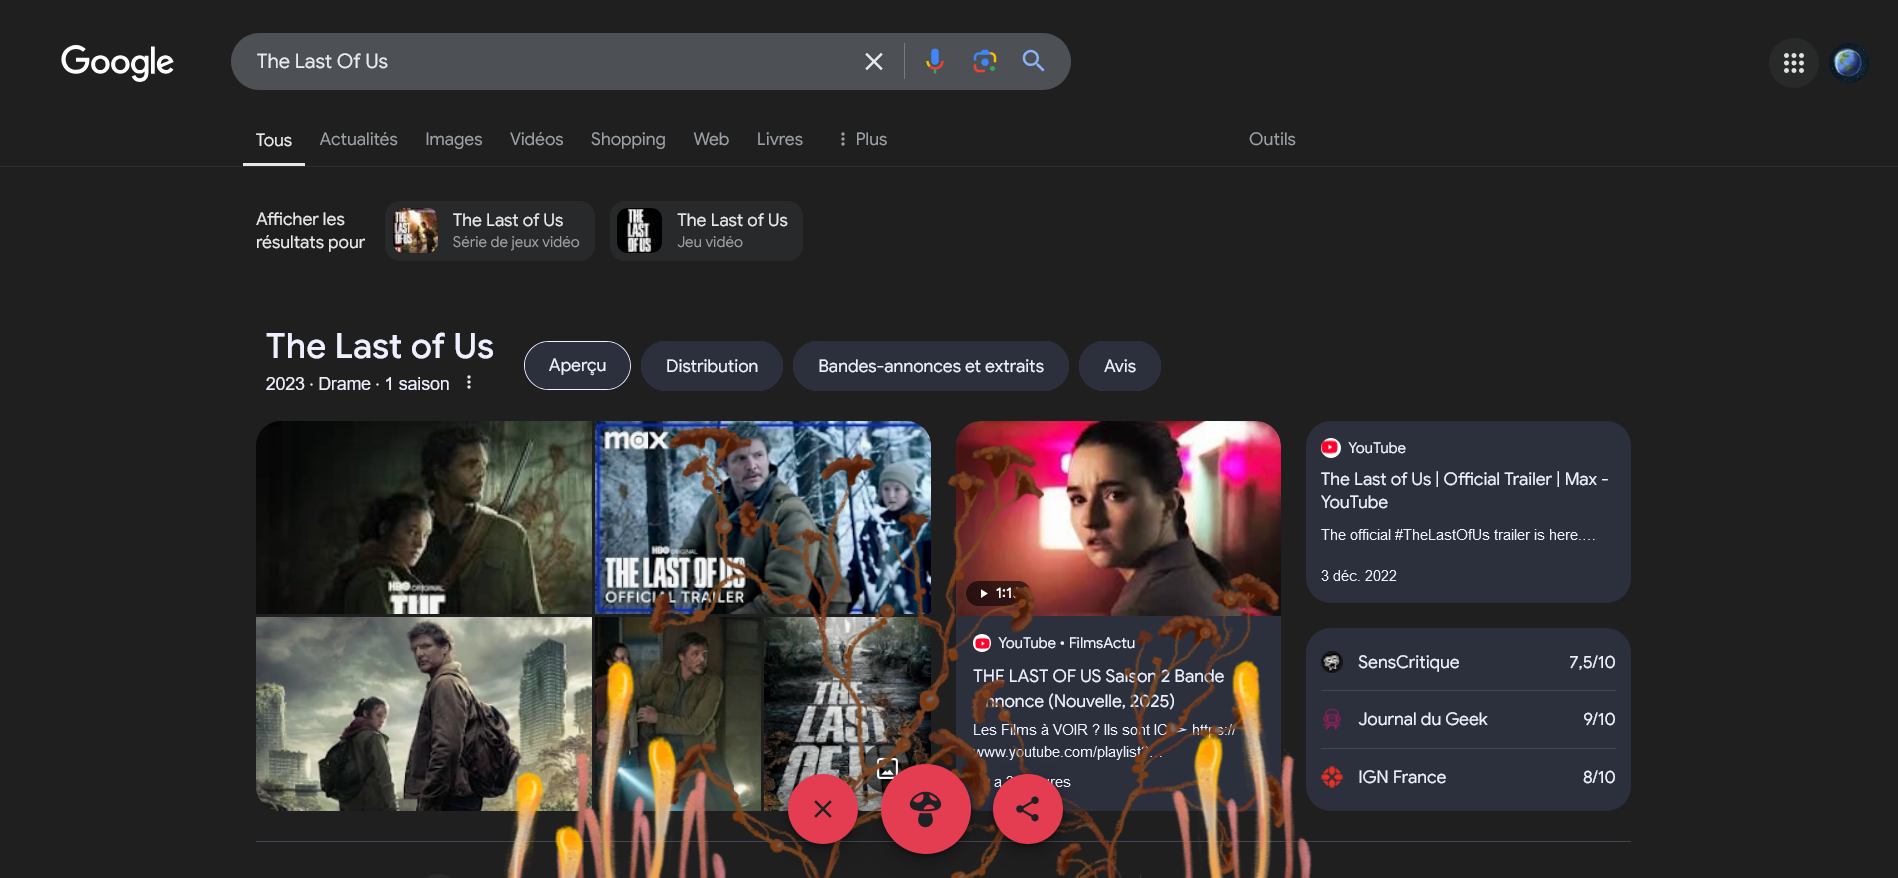Viewport: 1898px width, 878px height.
Task: Play the video using the 1:1 duration badge
Action: click(x=997, y=593)
